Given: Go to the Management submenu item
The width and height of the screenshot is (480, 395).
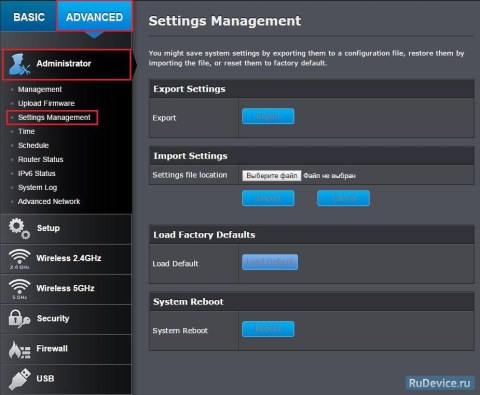Looking at the screenshot, I should [40, 89].
